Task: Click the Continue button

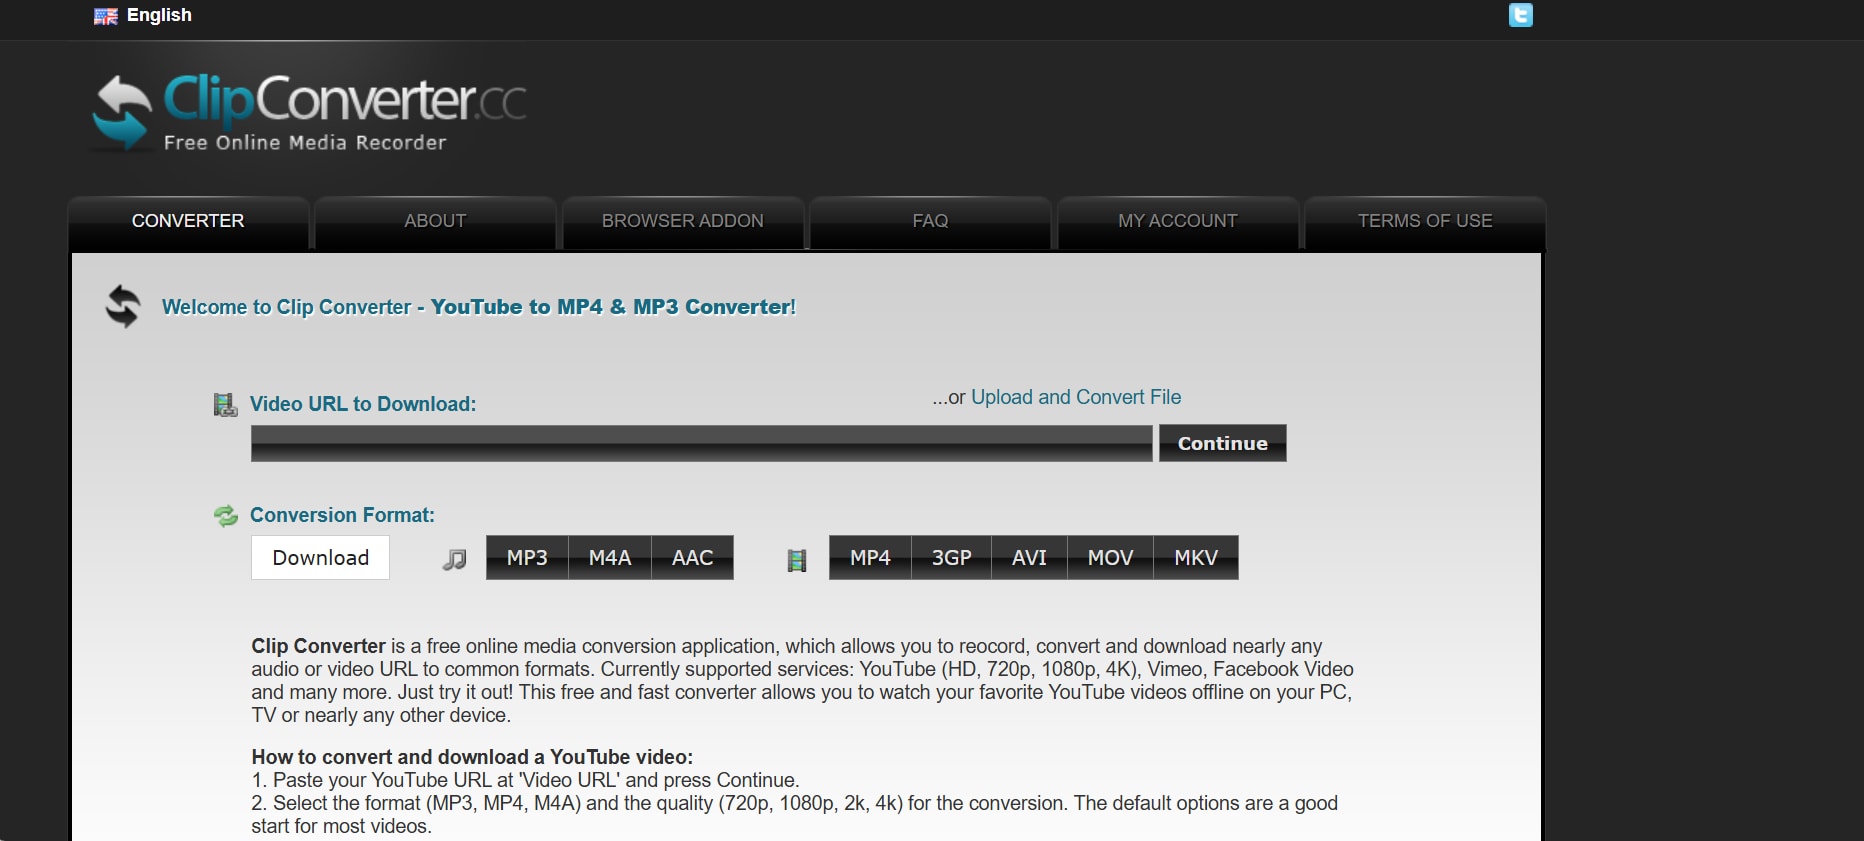Action: (x=1222, y=443)
